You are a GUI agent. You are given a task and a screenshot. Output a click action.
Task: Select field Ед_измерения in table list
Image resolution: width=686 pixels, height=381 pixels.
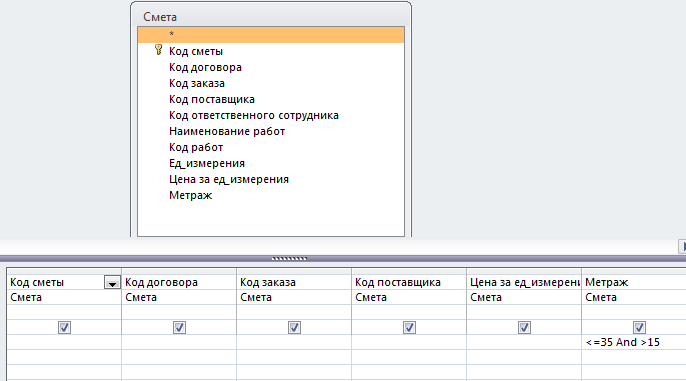(x=206, y=163)
